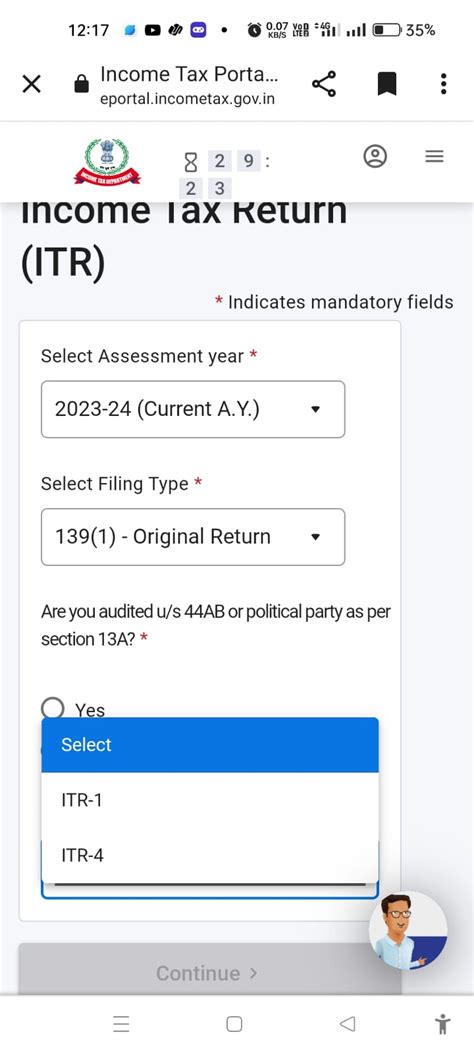Open the user profile icon
The height and width of the screenshot is (1053, 474).
point(375,156)
